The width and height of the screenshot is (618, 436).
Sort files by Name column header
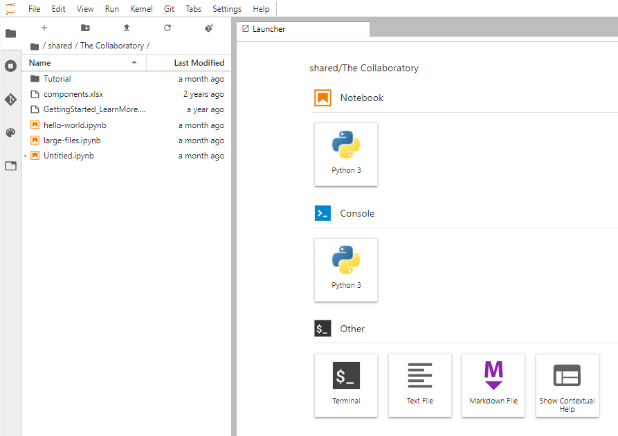tap(80, 63)
